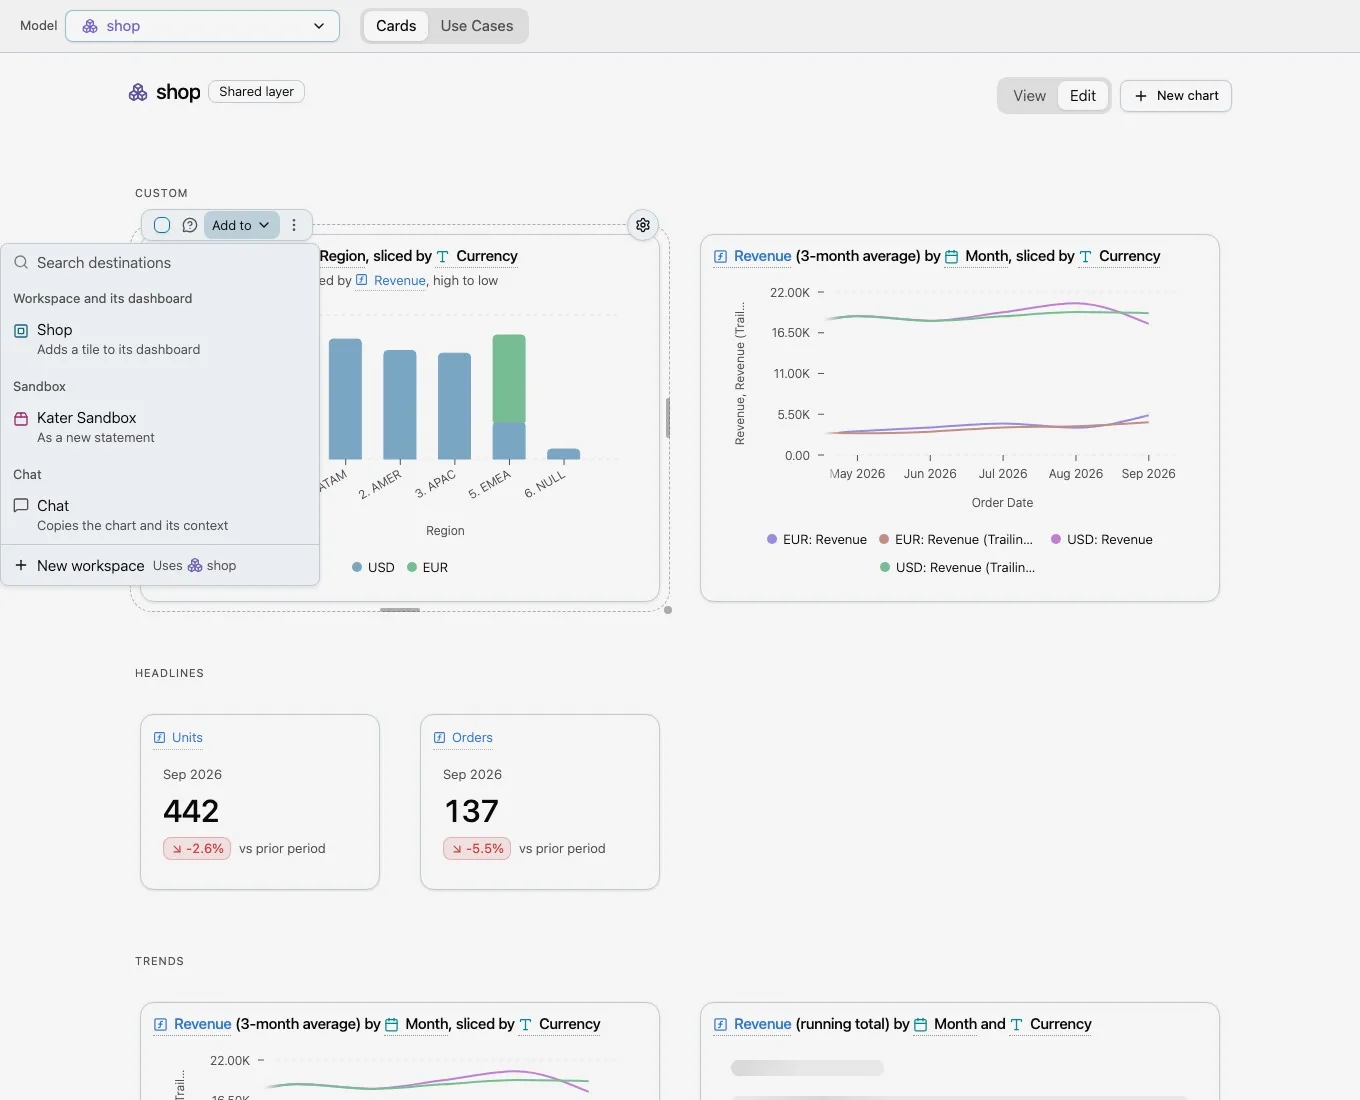Open the Orders headline link
This screenshot has height=1100, width=1360.
[x=472, y=738]
